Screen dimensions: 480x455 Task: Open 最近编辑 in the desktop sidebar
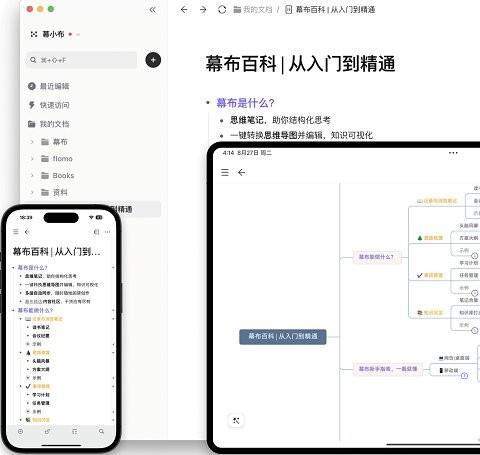[49, 86]
